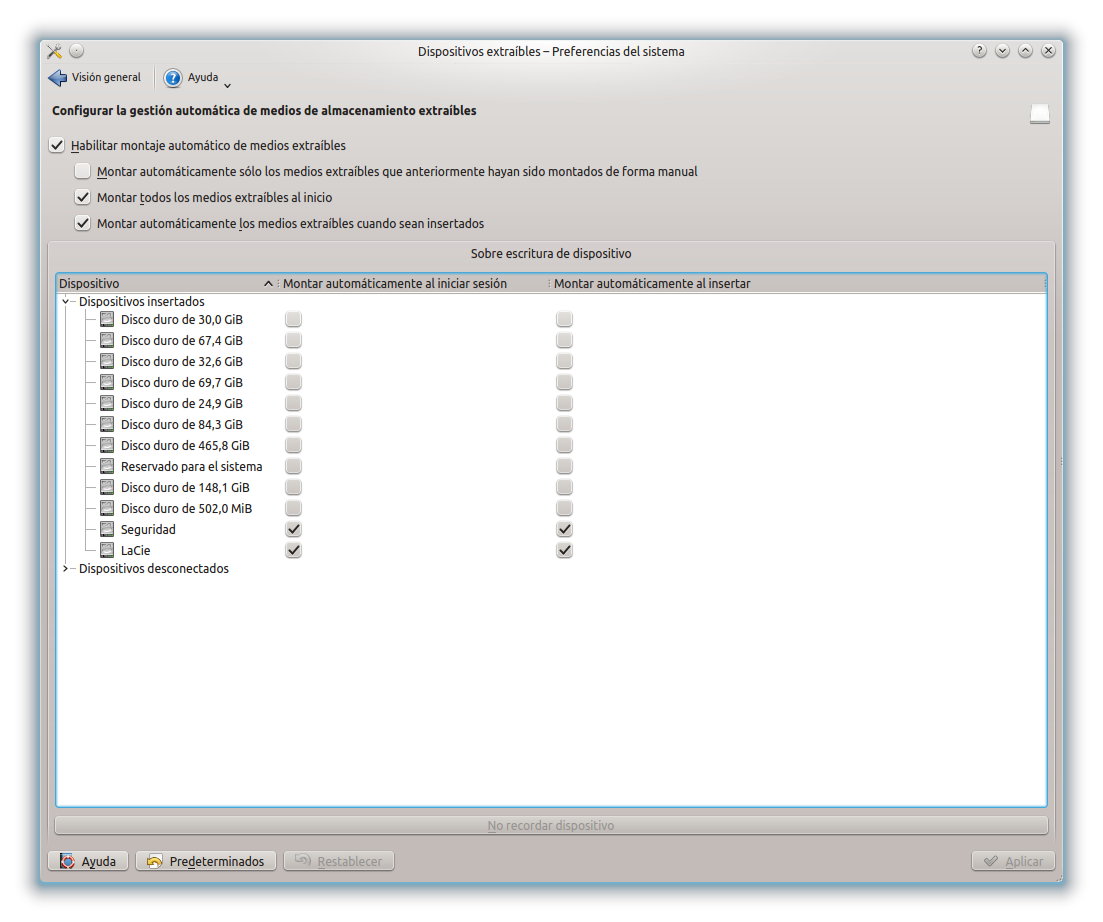Expand the Dispositivos desconectados tree node
This screenshot has width=1103, height=922.
coord(65,569)
